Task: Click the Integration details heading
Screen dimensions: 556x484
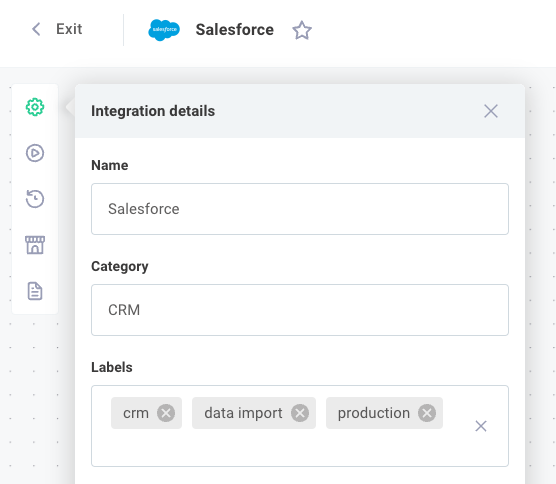Action: tap(153, 111)
